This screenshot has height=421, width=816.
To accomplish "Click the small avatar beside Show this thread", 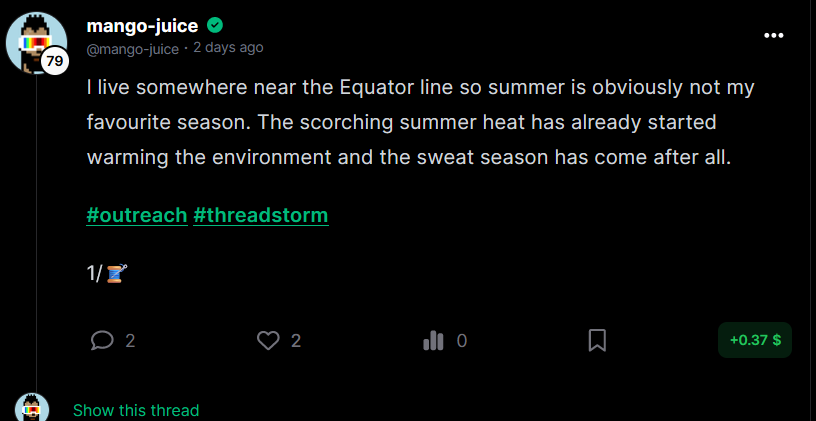I will 32,407.
